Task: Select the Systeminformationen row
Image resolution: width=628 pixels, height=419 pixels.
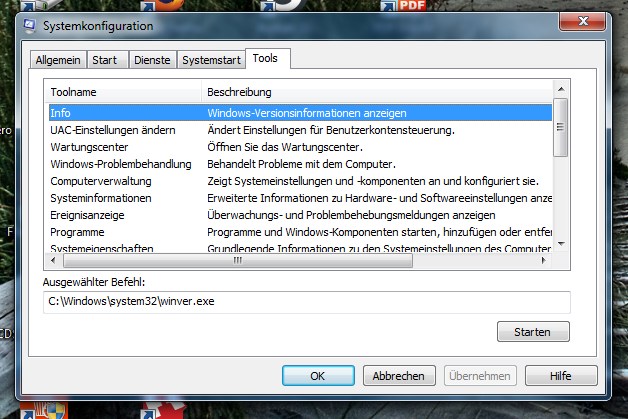Action: [300, 198]
